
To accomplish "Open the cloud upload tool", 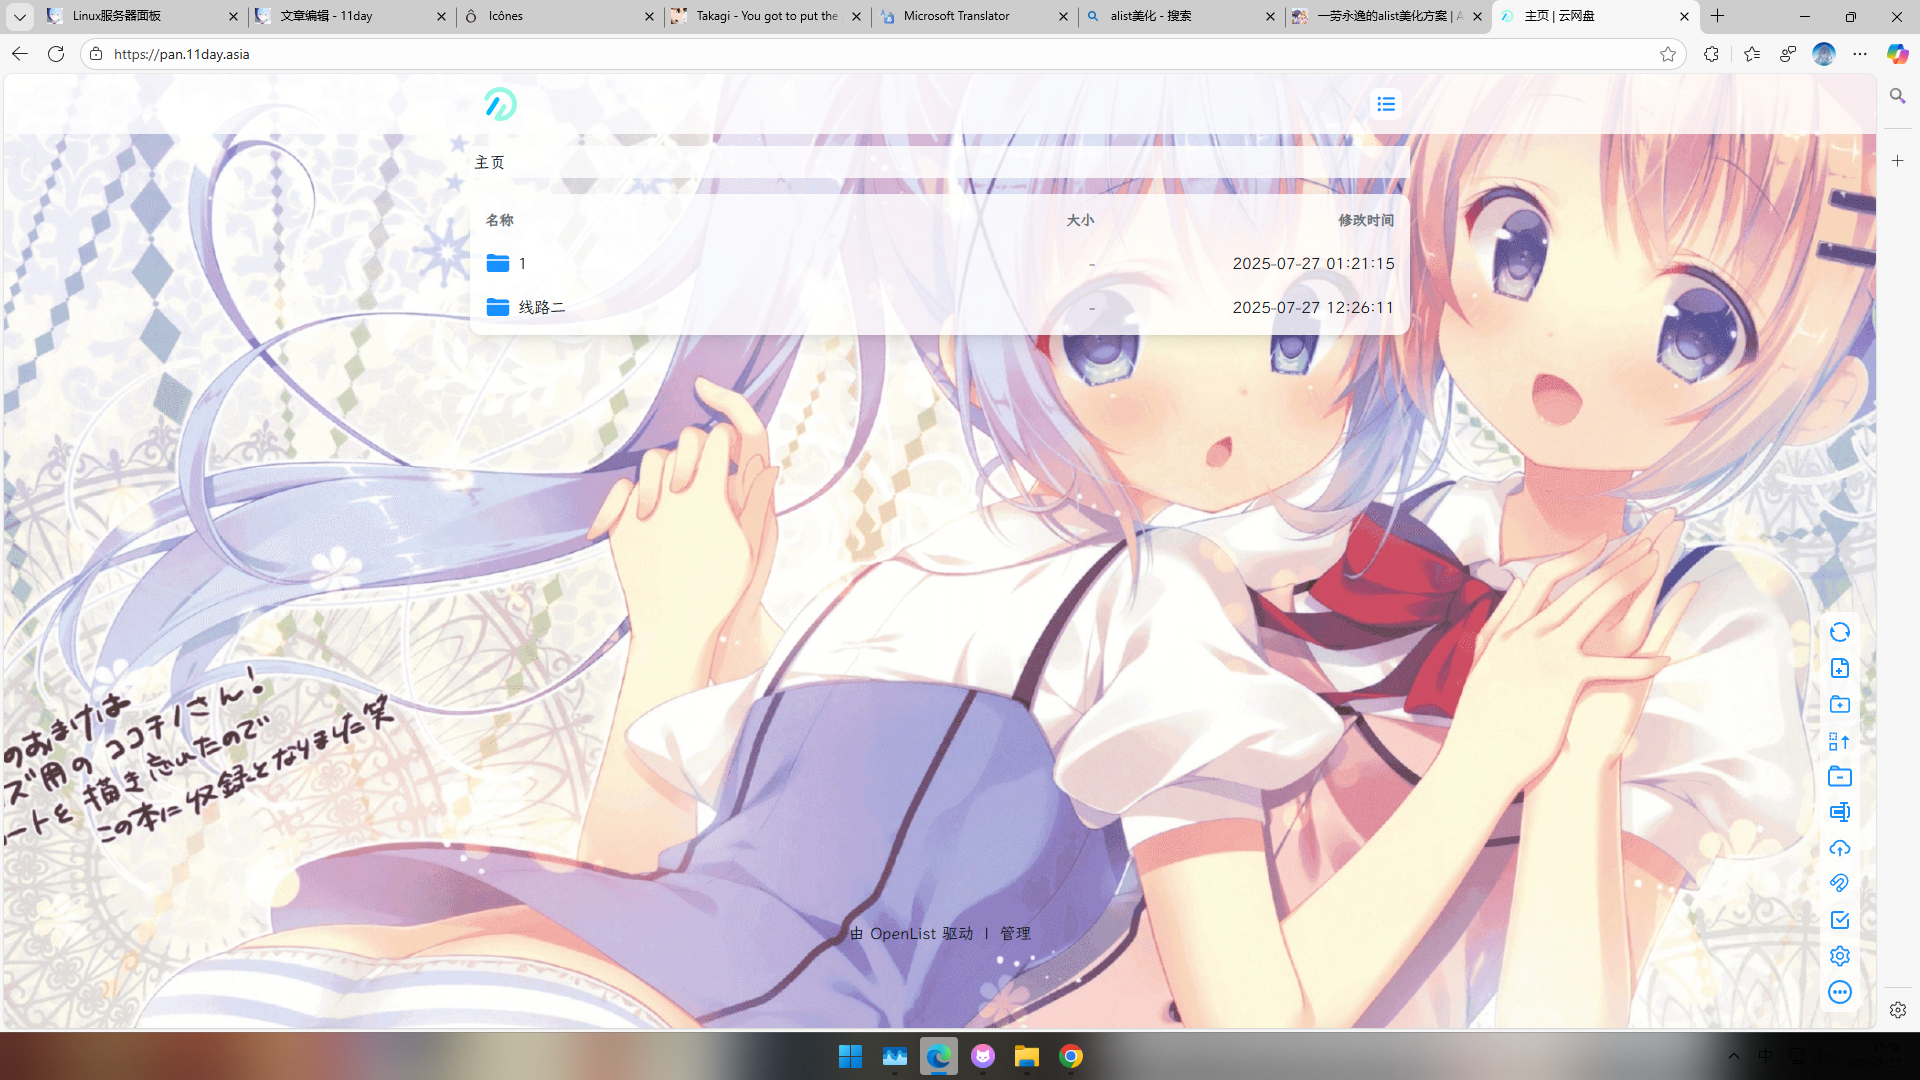I will click(1839, 848).
